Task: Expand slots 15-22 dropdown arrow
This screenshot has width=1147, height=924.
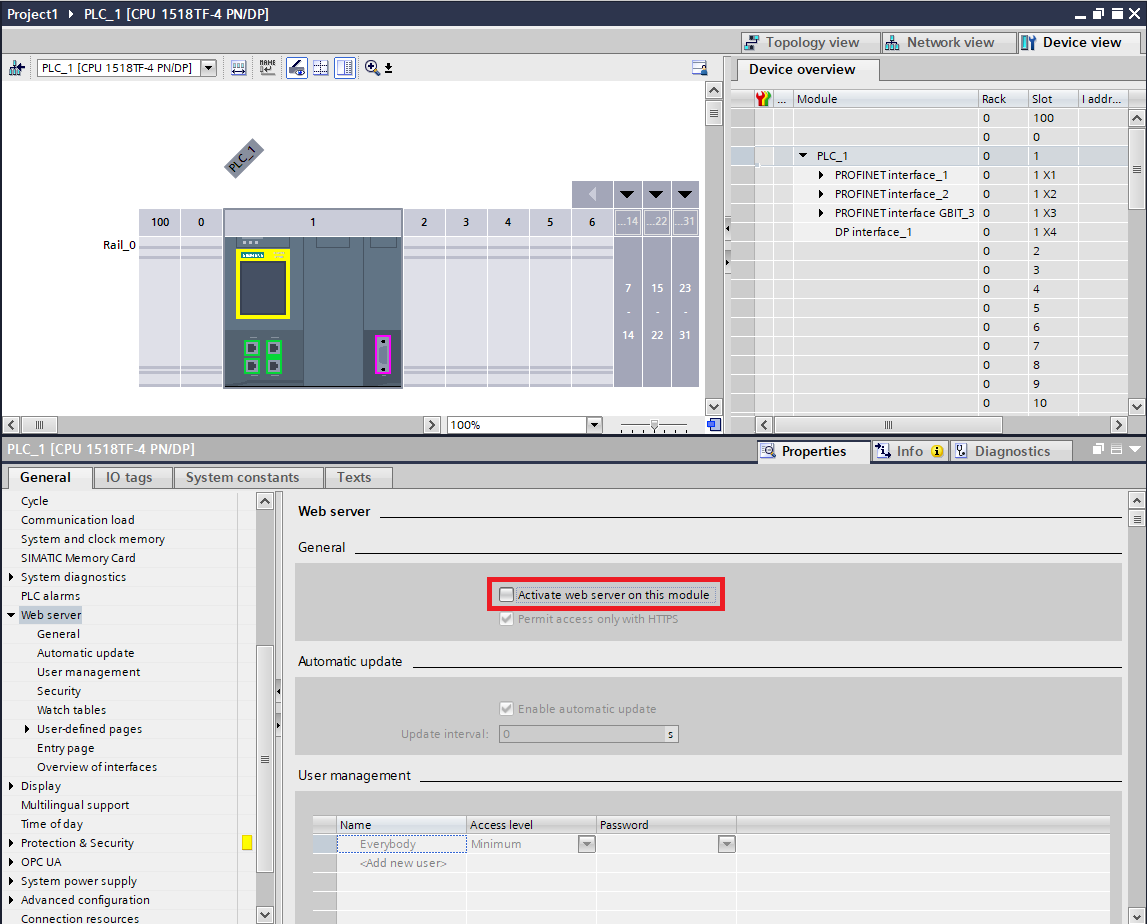Action: pyautogui.click(x=656, y=195)
